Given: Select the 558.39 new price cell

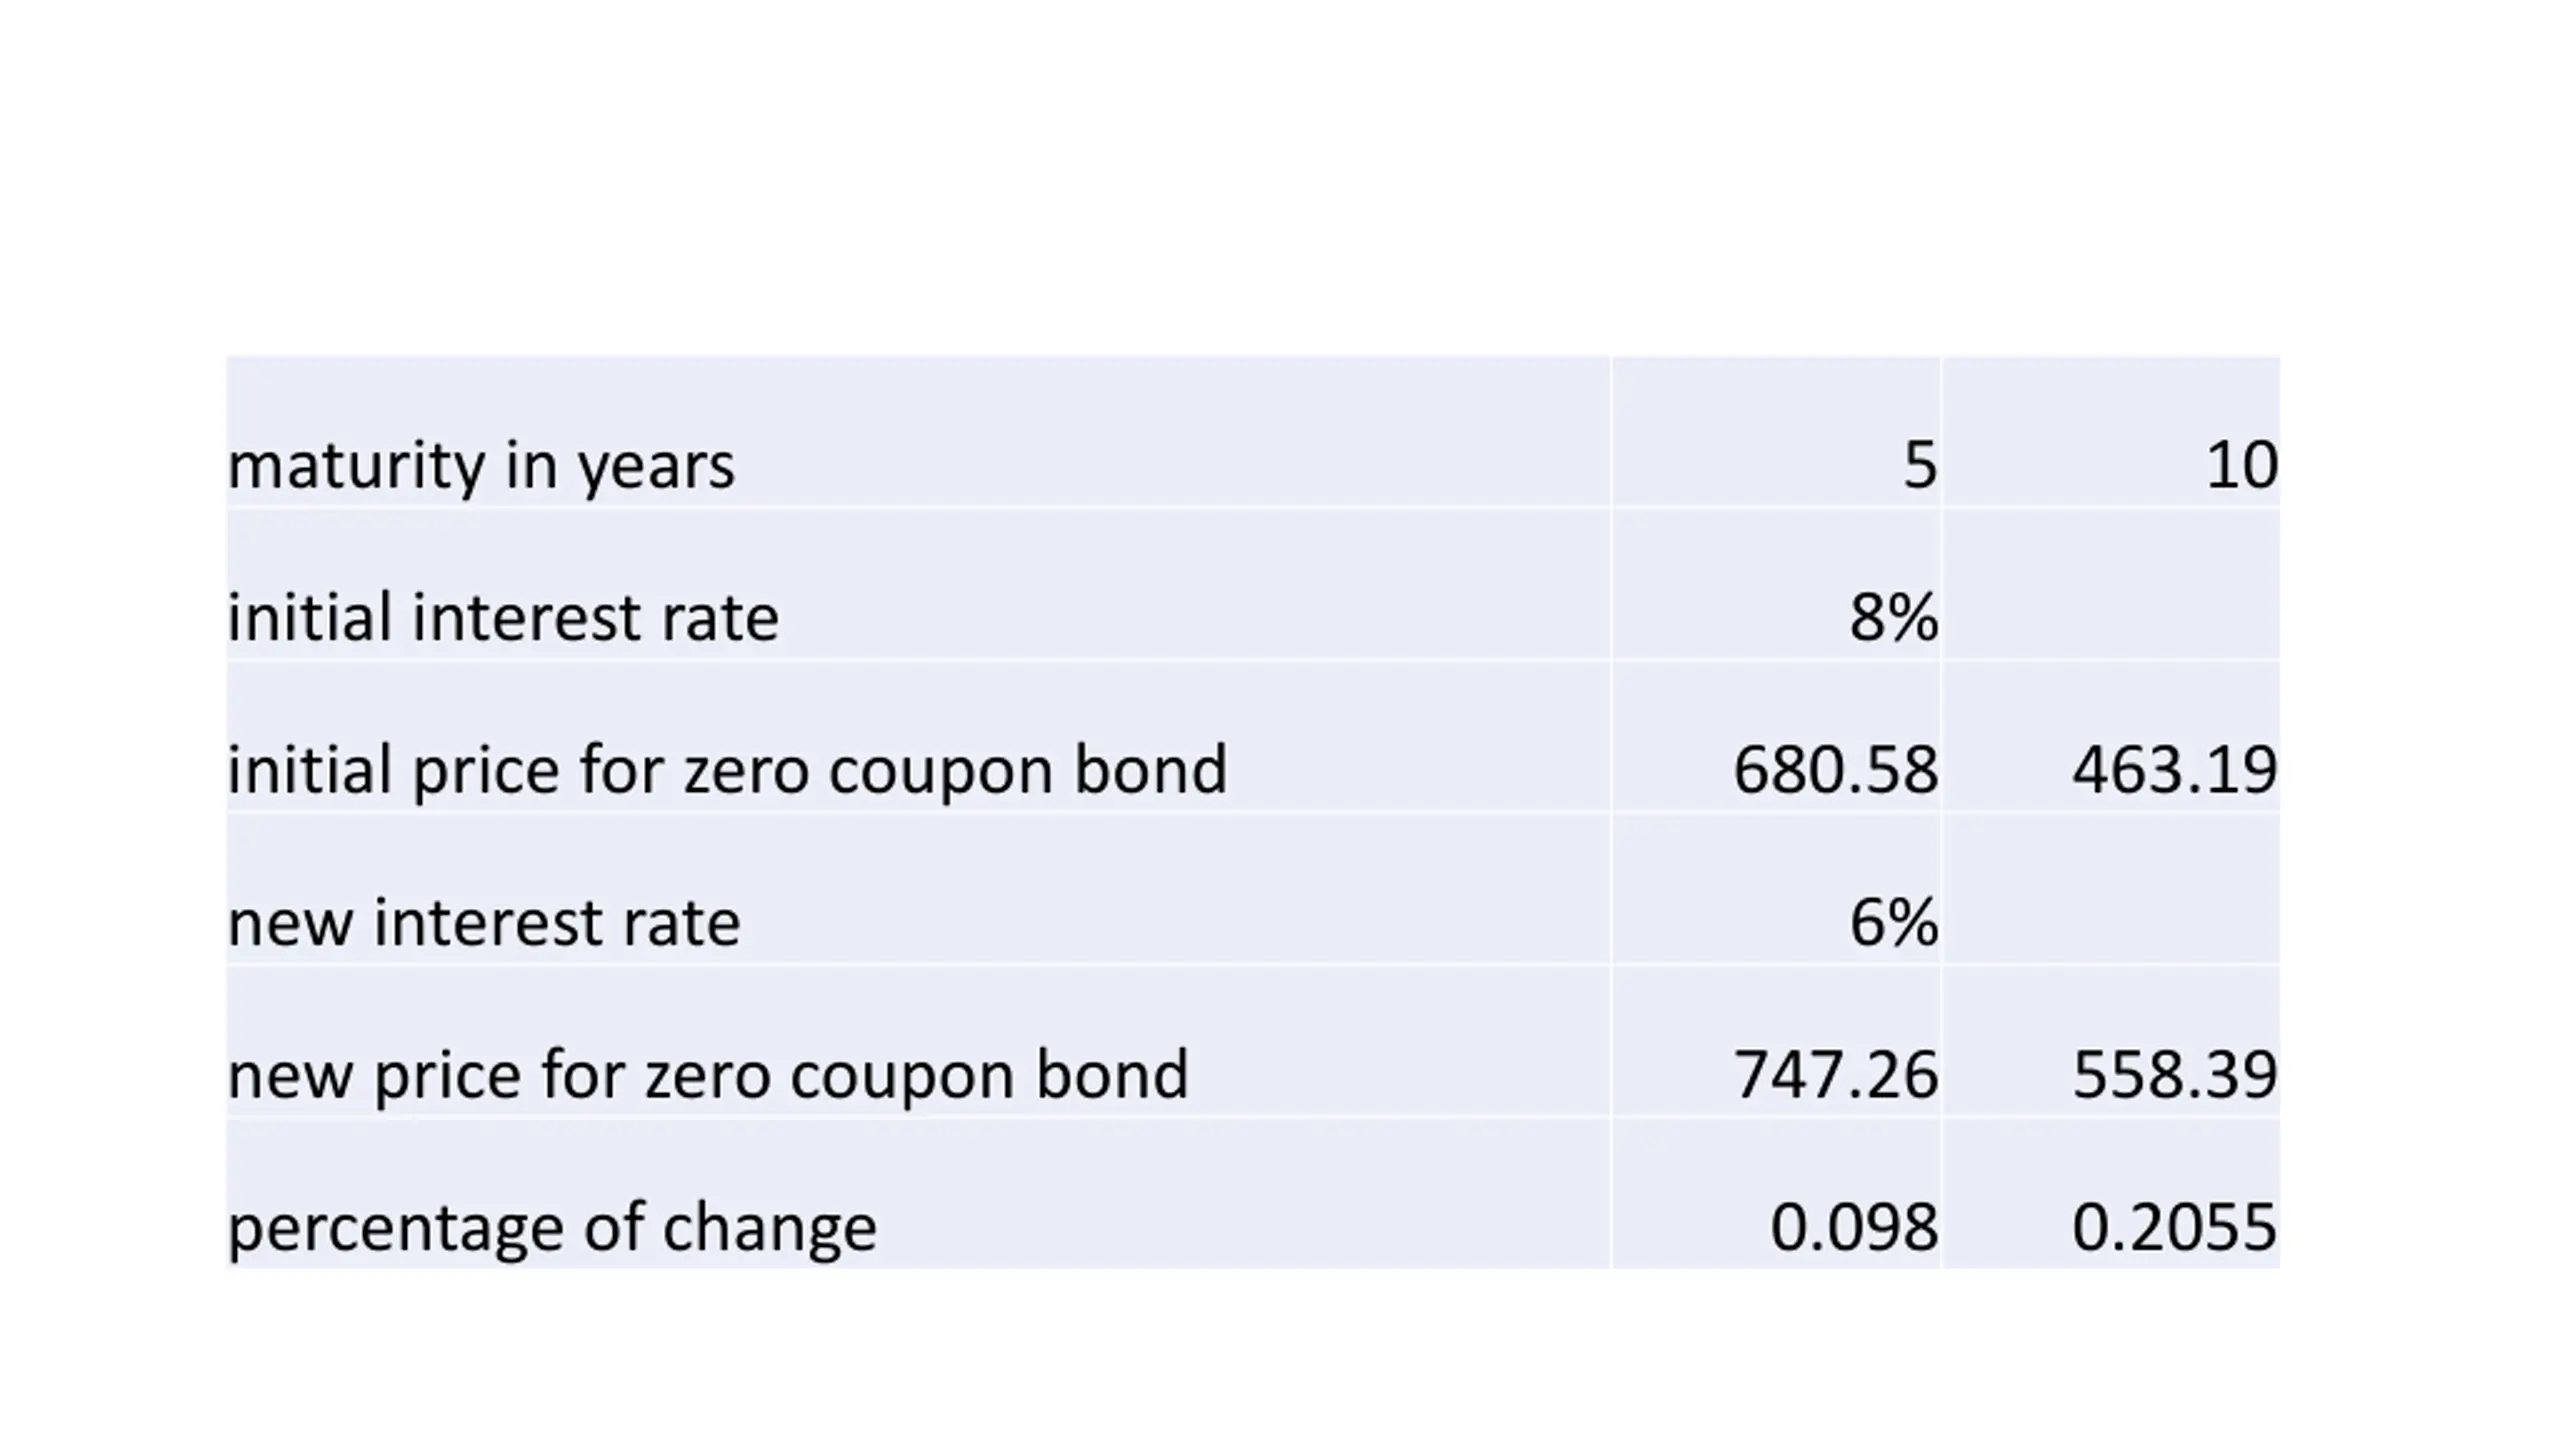Looking at the screenshot, I should pyautogui.click(x=2111, y=1041).
